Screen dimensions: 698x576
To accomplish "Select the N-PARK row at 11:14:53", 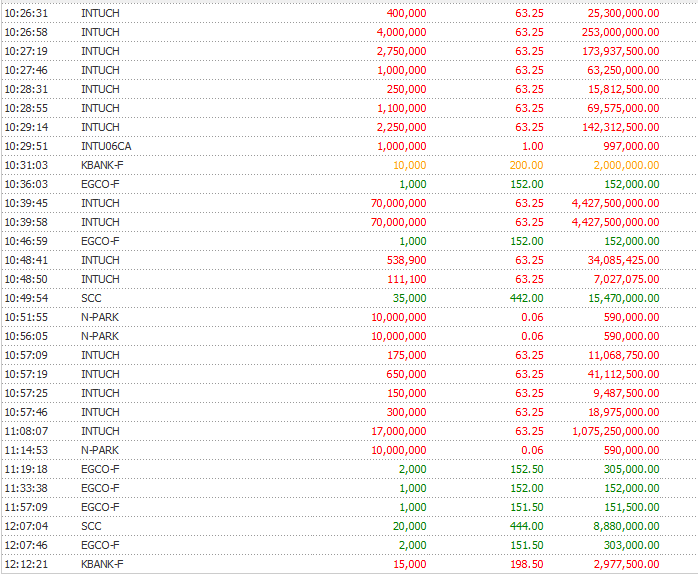I will [x=349, y=450].
